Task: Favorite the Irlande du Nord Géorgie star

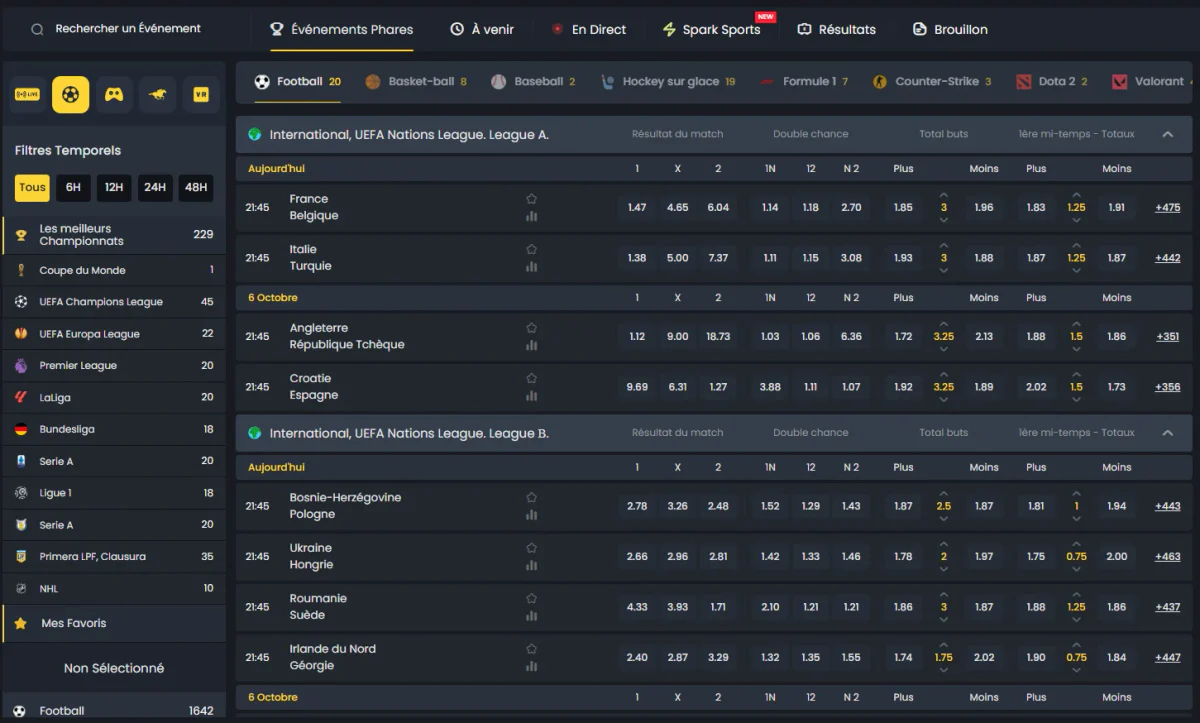Action: coord(532,649)
